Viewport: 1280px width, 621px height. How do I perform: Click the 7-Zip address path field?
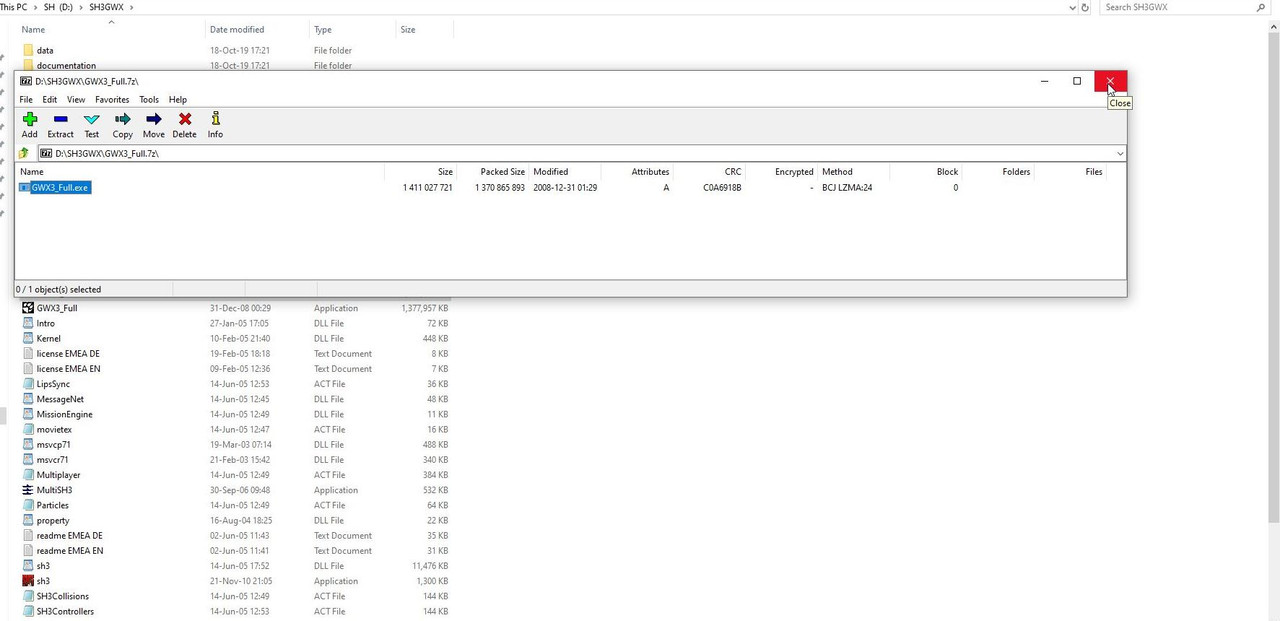point(582,154)
